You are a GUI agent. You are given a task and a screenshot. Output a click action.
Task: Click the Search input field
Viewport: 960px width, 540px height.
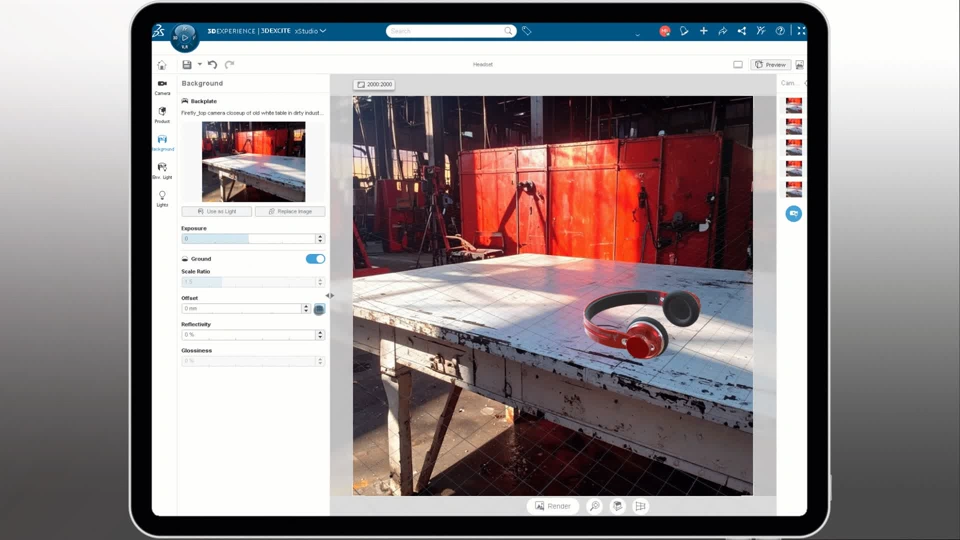[445, 31]
